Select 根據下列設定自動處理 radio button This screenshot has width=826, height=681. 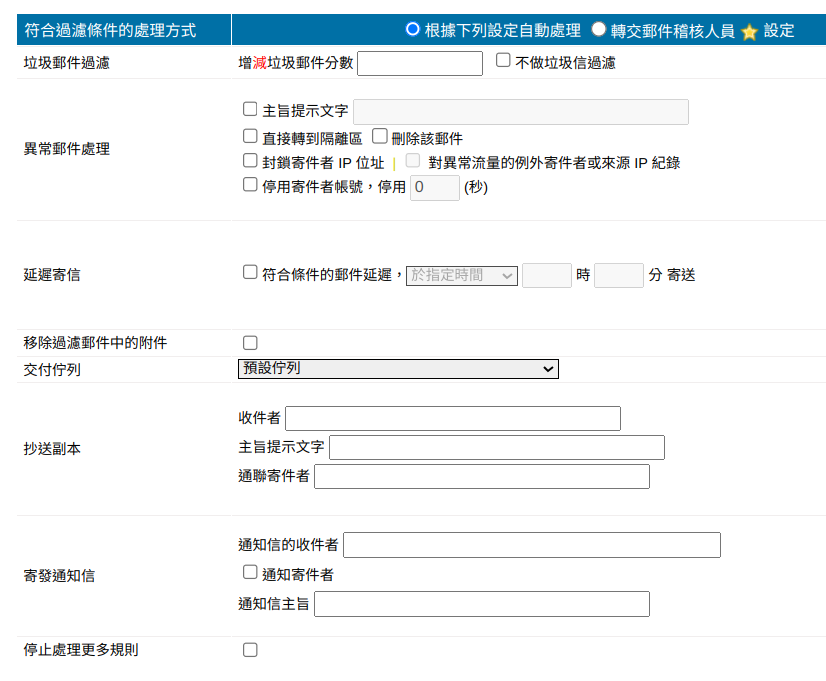point(412,29)
